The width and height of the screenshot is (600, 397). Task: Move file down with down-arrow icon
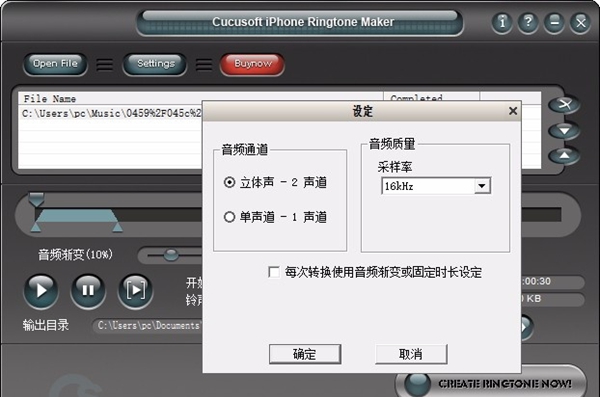click(564, 131)
